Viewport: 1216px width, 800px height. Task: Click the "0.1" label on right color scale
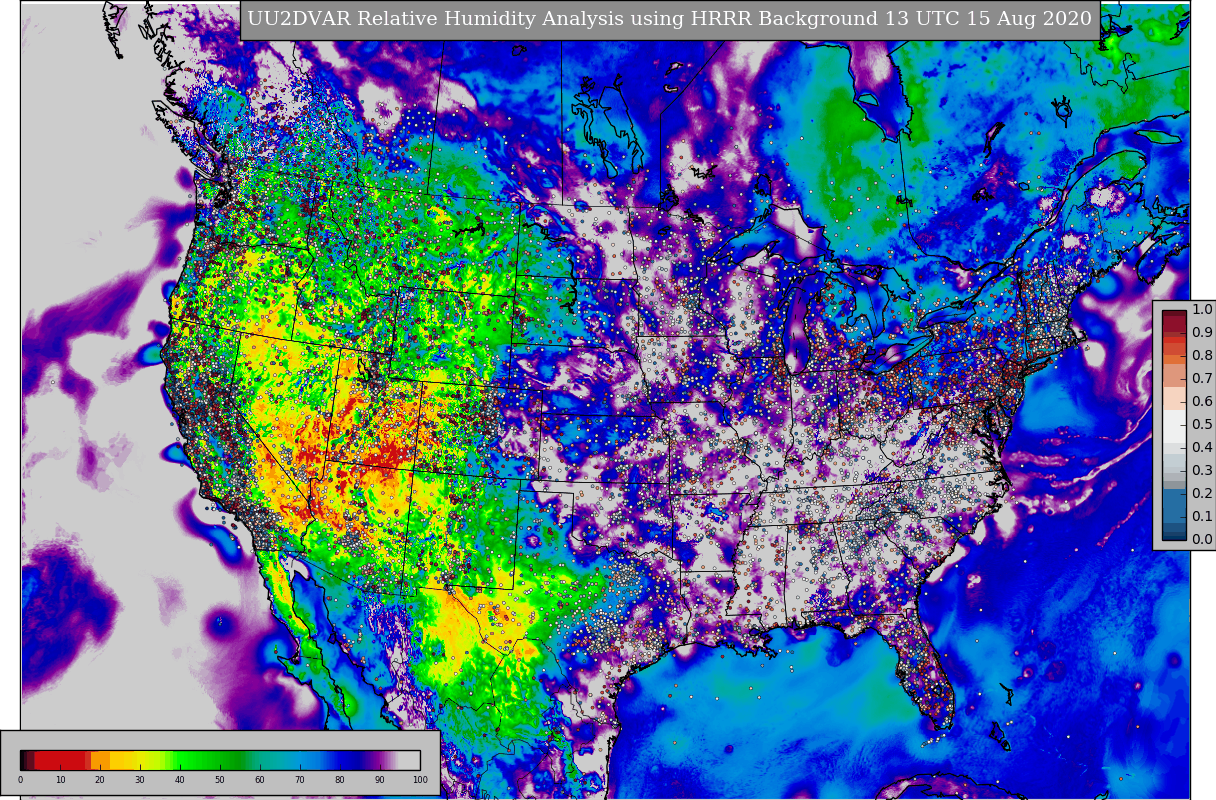click(x=1202, y=517)
